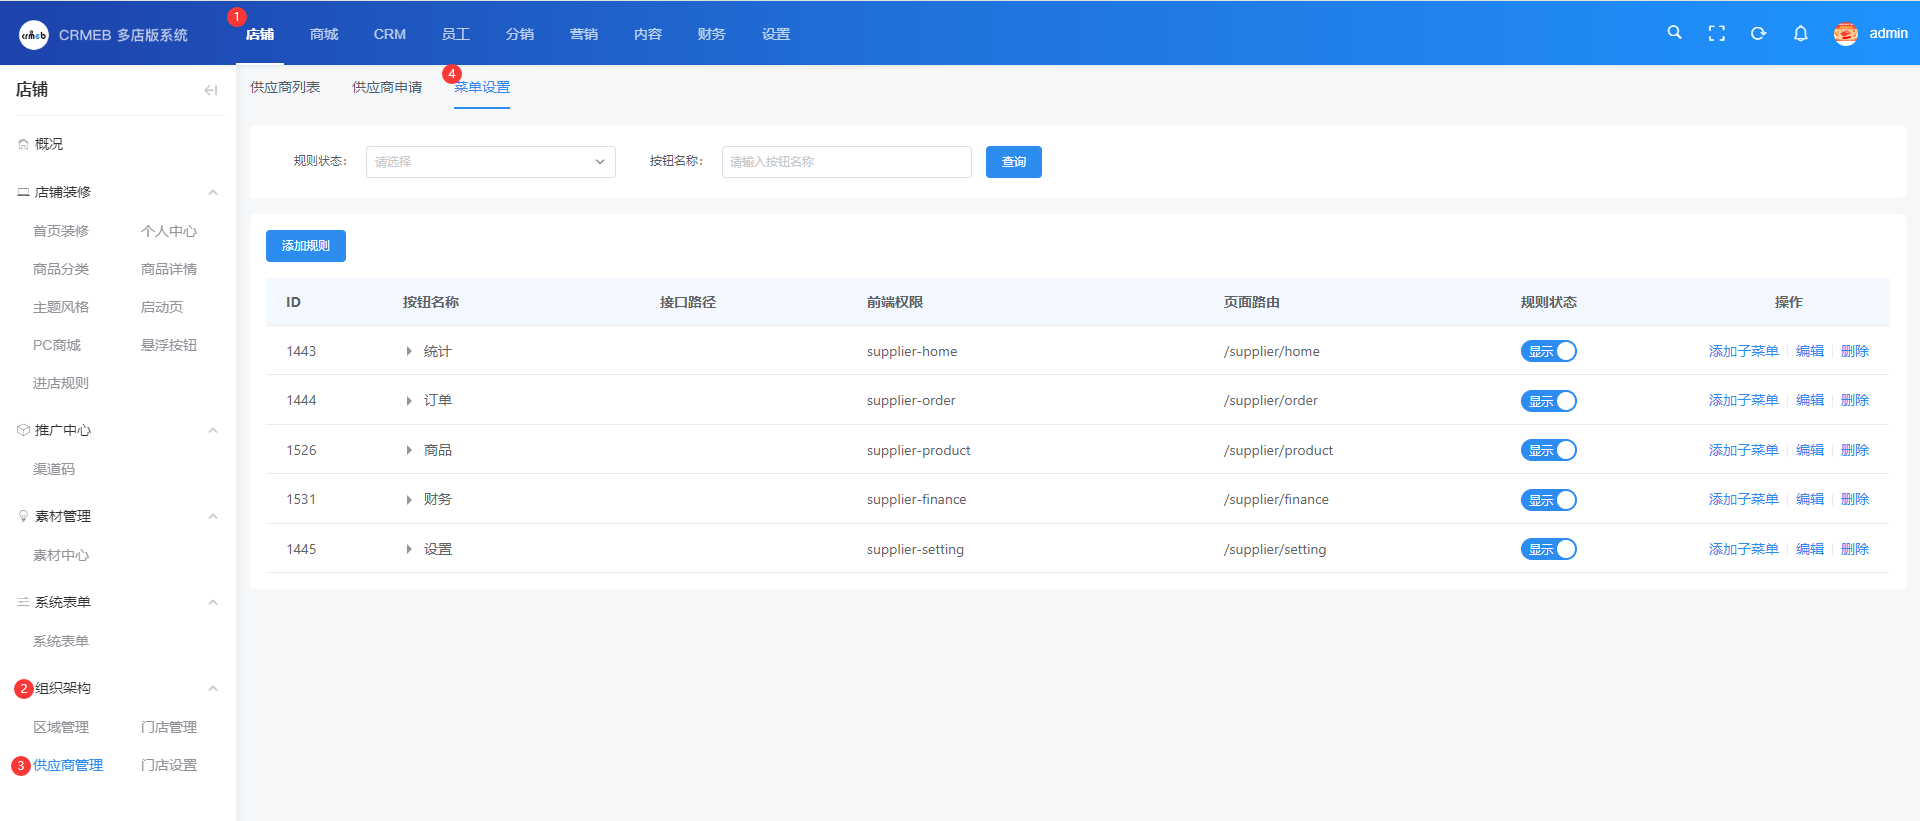Click the 概况 overview home icon
The width and height of the screenshot is (1920, 821).
[x=23, y=144]
